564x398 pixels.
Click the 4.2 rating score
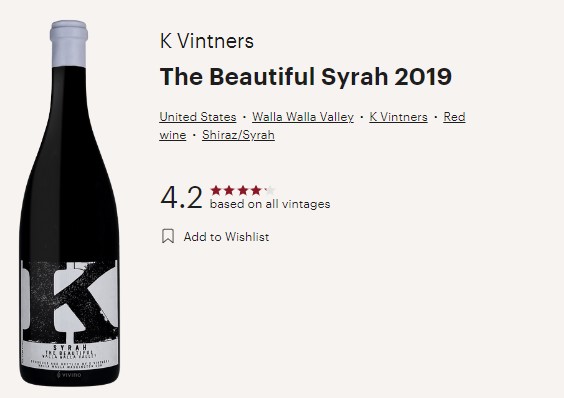tap(181, 197)
